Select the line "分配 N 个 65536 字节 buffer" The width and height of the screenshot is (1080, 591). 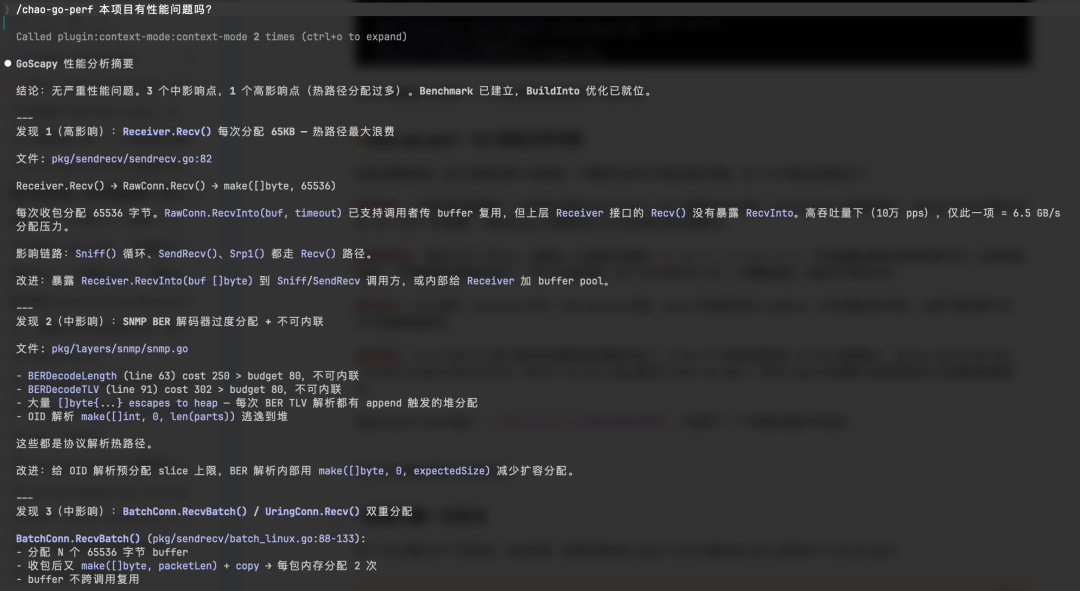pos(108,552)
